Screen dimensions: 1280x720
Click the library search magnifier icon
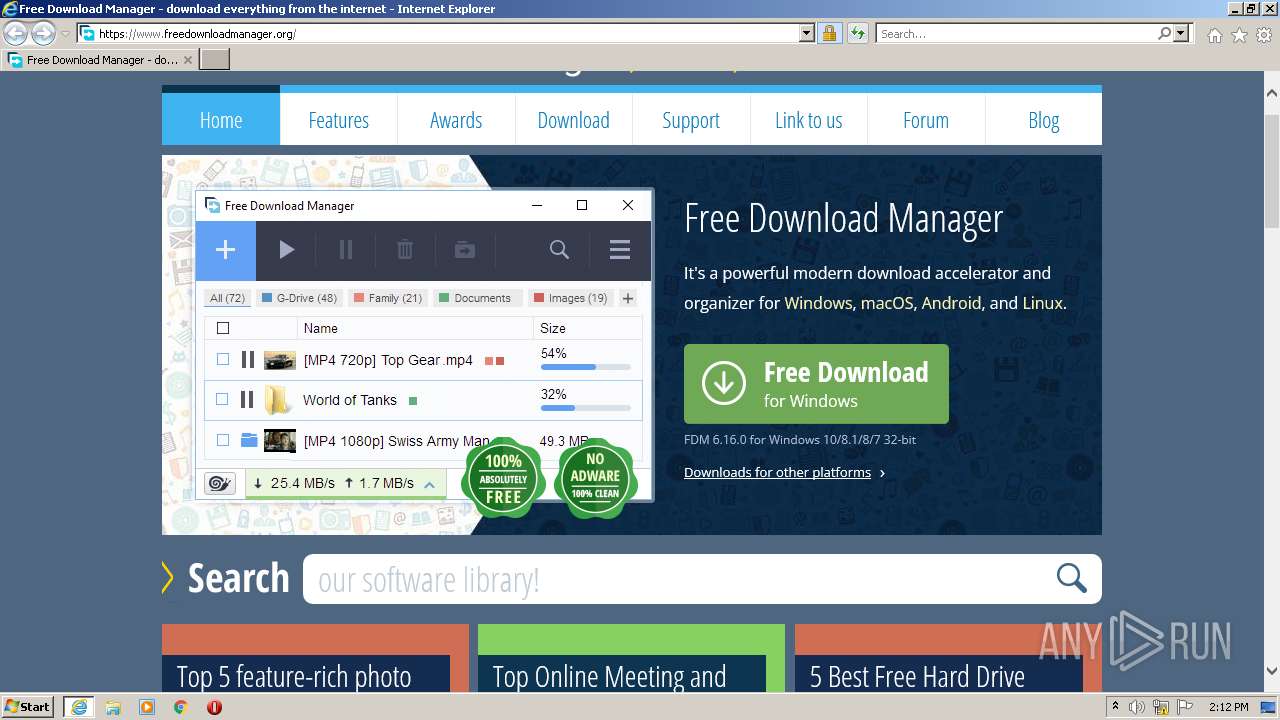[x=1071, y=578]
